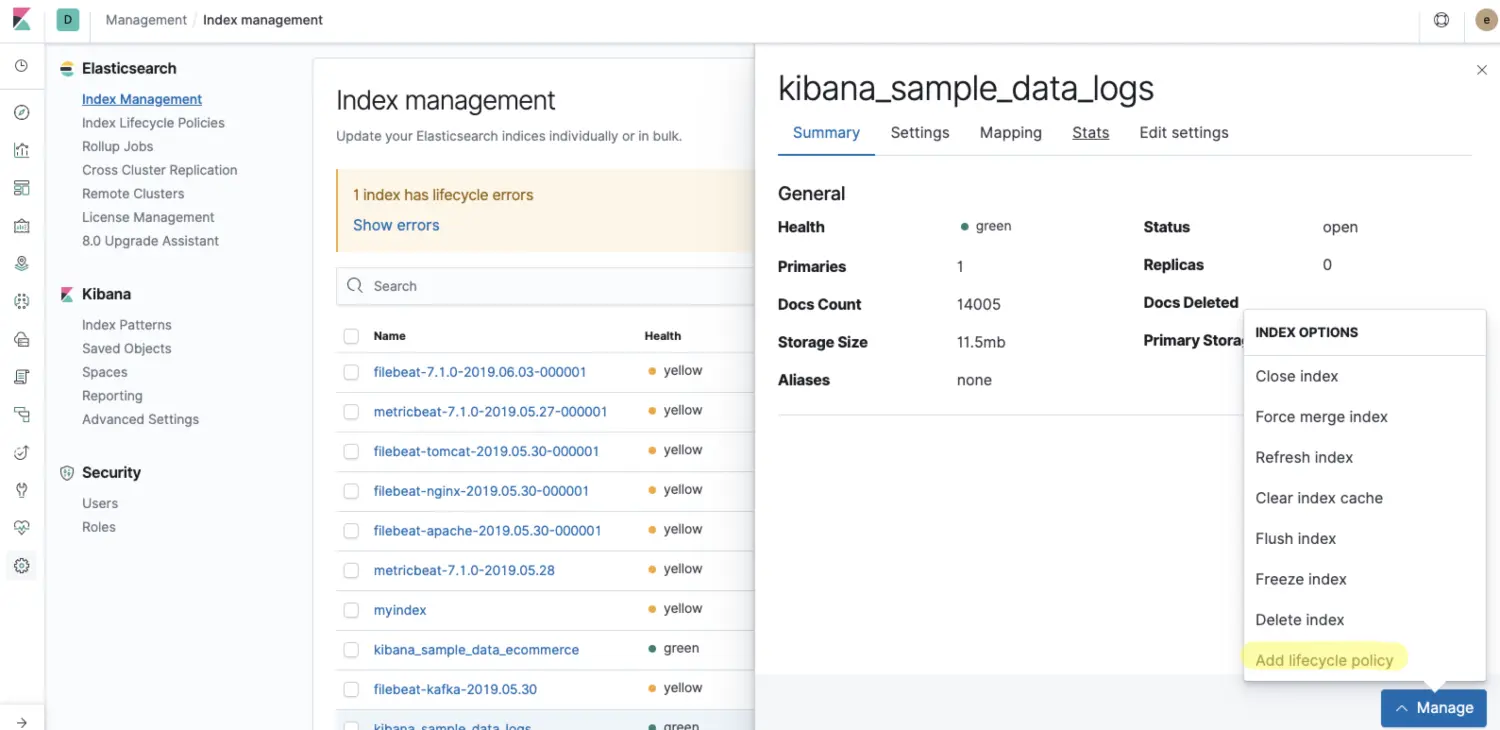The width and height of the screenshot is (1500, 730).
Task: Switch to the Mapping tab
Action: point(1011,133)
